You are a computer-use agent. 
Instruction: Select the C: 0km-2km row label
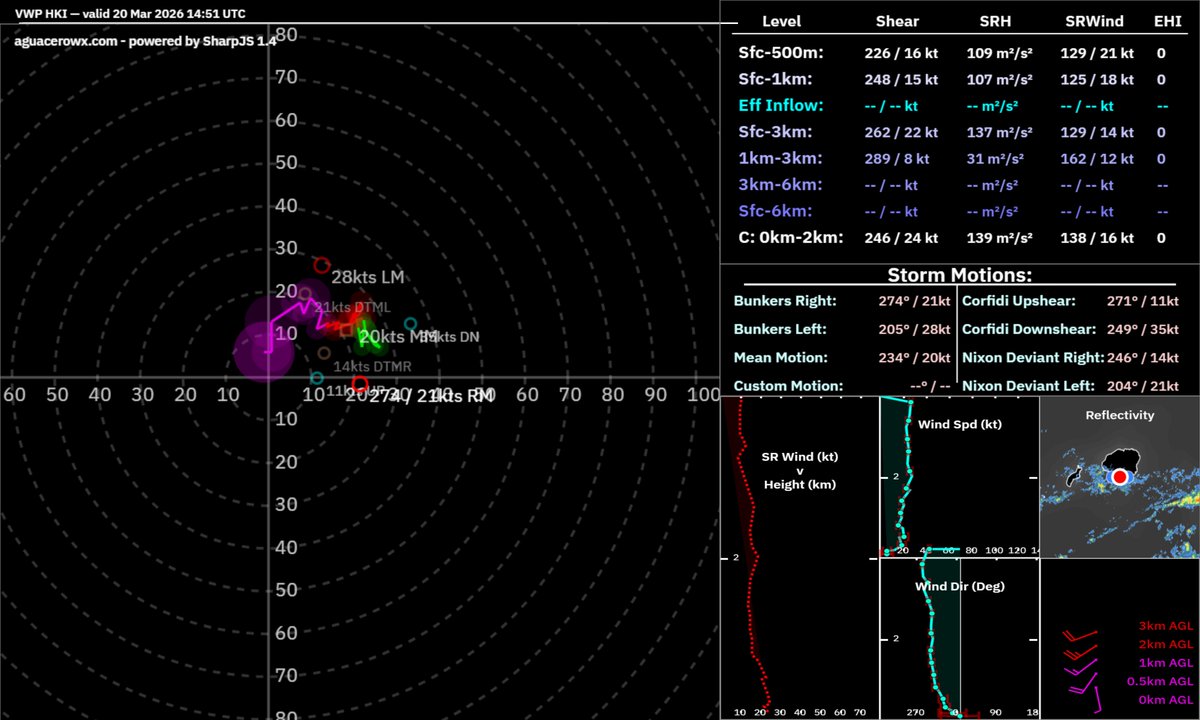click(790, 238)
